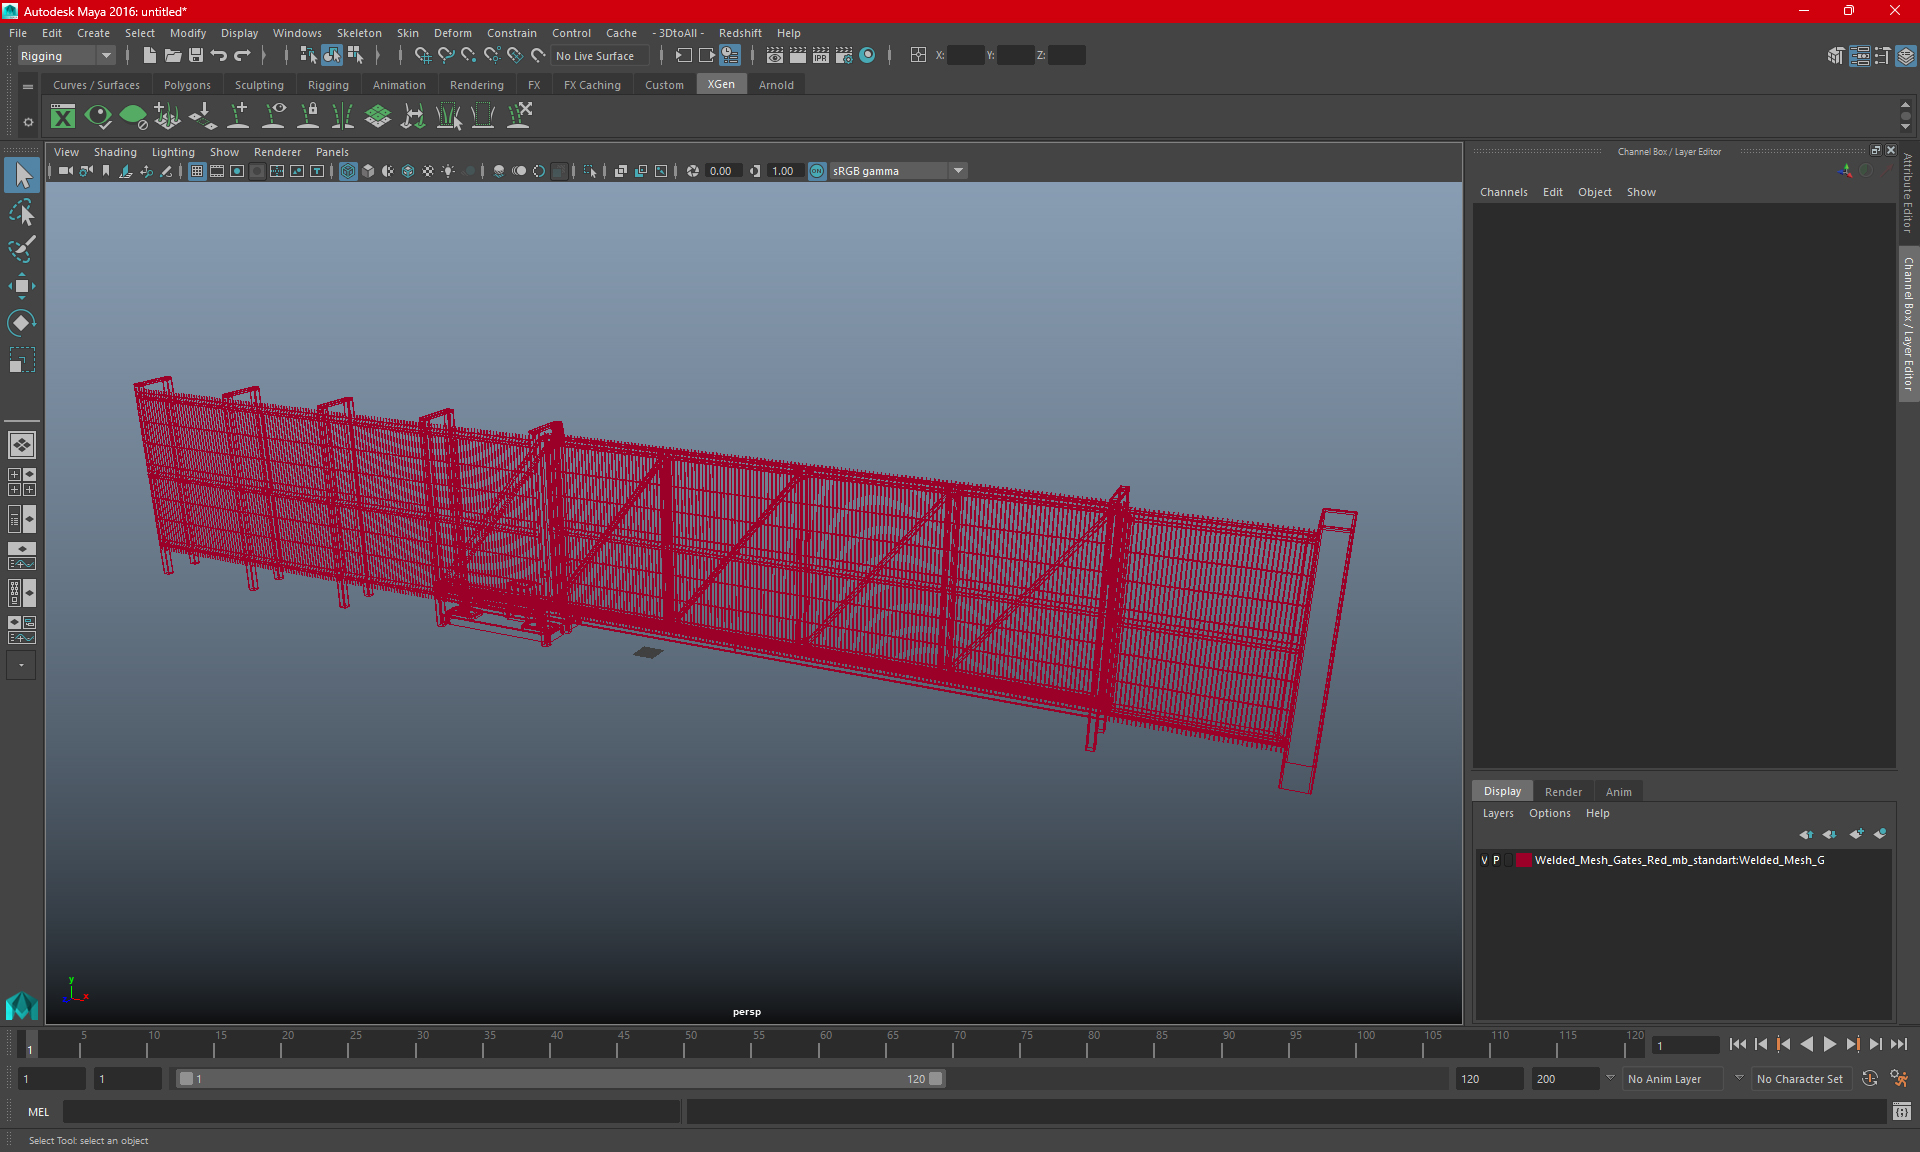Select the arrow Select tool
Image resolution: width=1920 pixels, height=1152 pixels.
click(22, 176)
